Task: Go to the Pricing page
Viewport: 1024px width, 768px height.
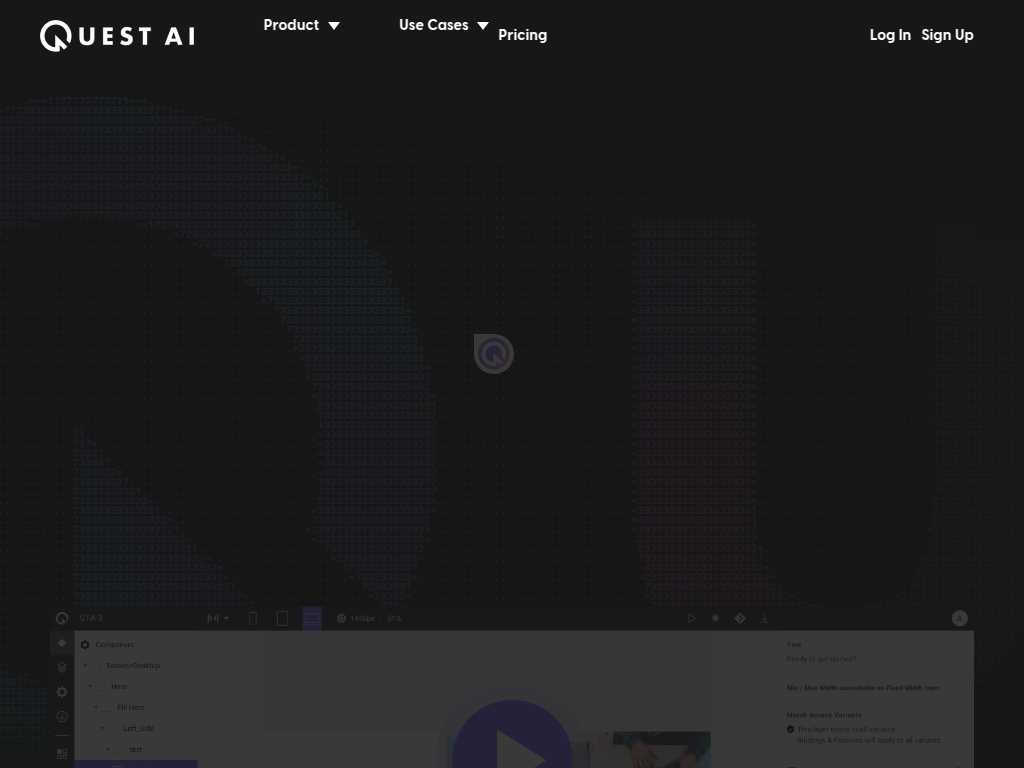Action: (522, 35)
